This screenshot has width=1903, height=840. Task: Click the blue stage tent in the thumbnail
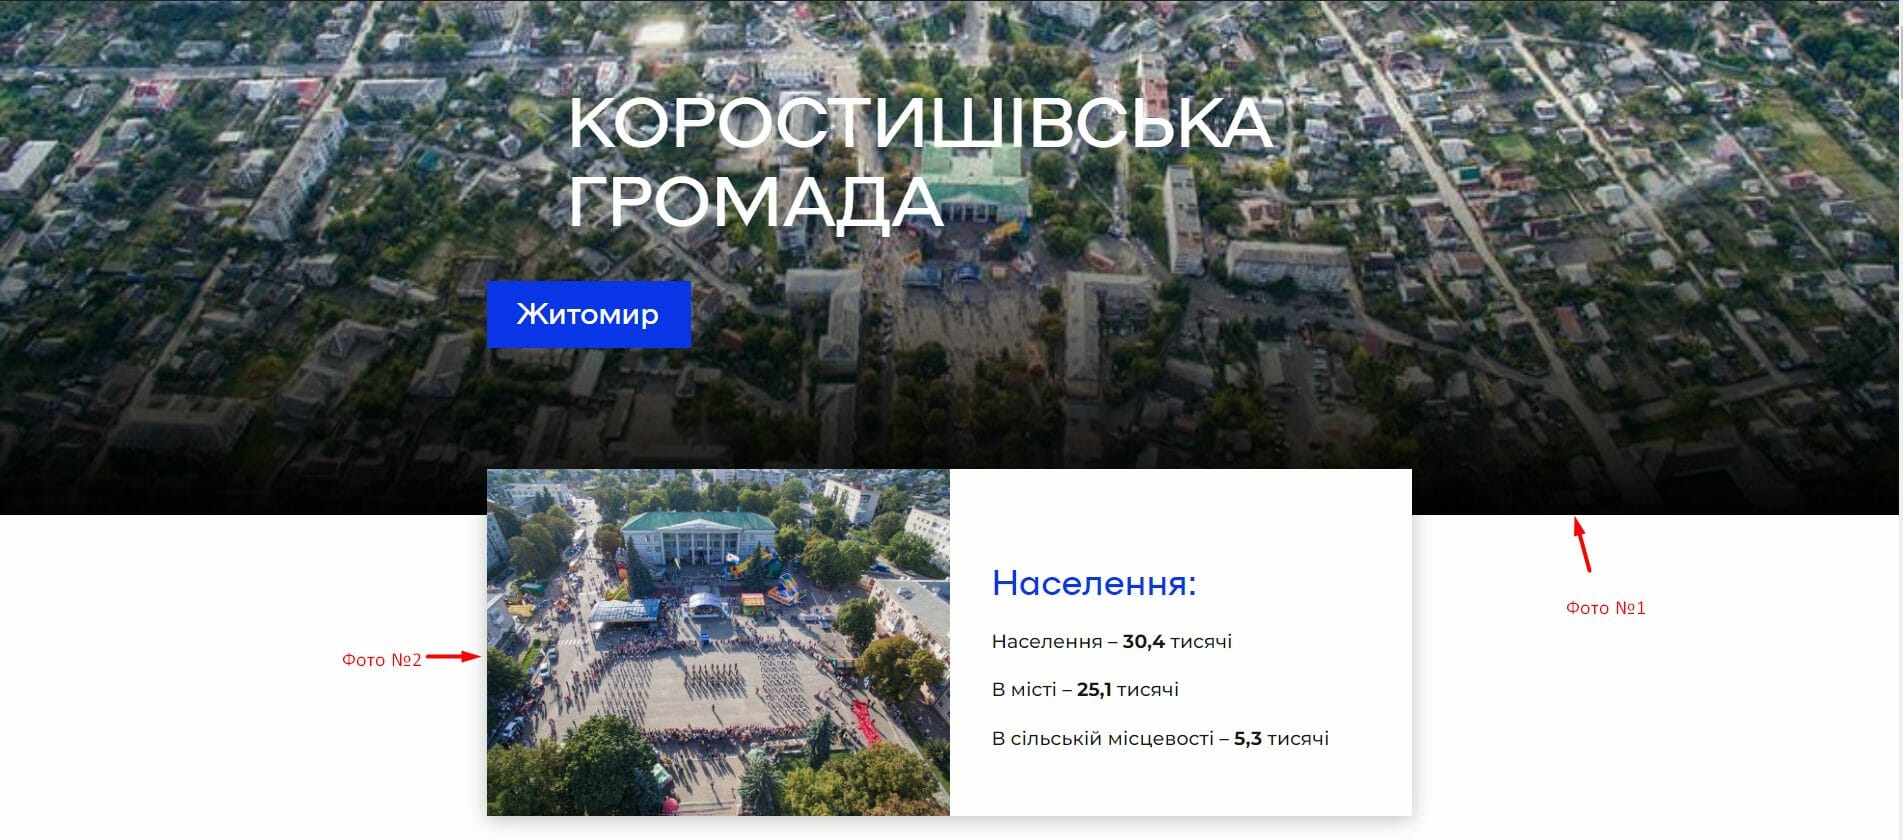(704, 605)
